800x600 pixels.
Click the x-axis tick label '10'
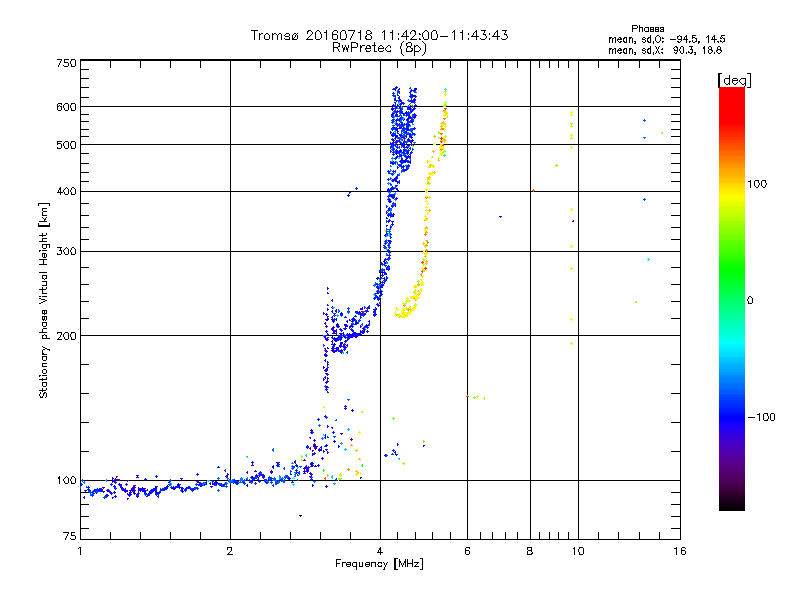coord(578,551)
